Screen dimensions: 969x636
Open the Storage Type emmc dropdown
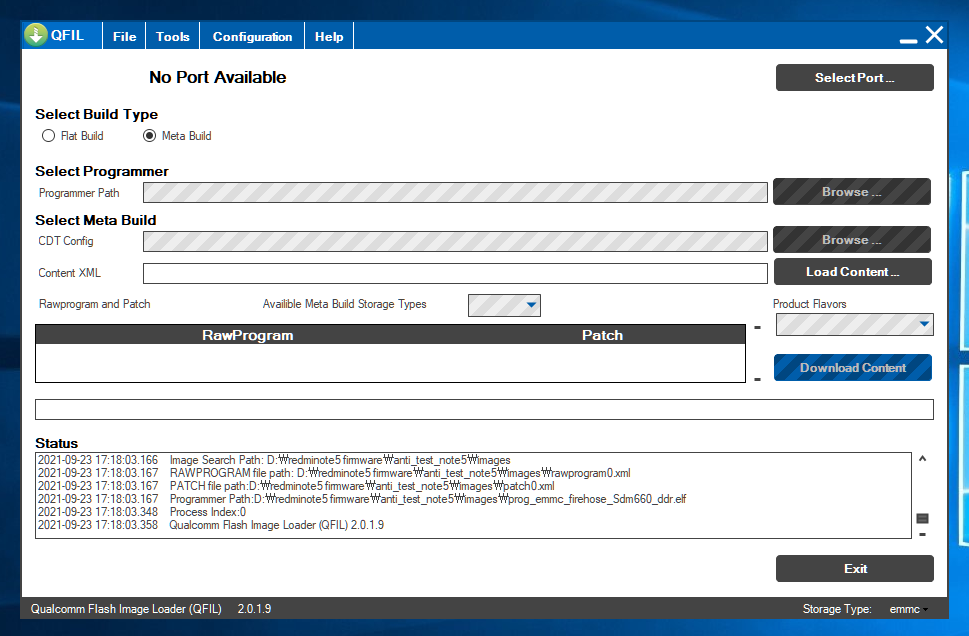click(x=908, y=609)
